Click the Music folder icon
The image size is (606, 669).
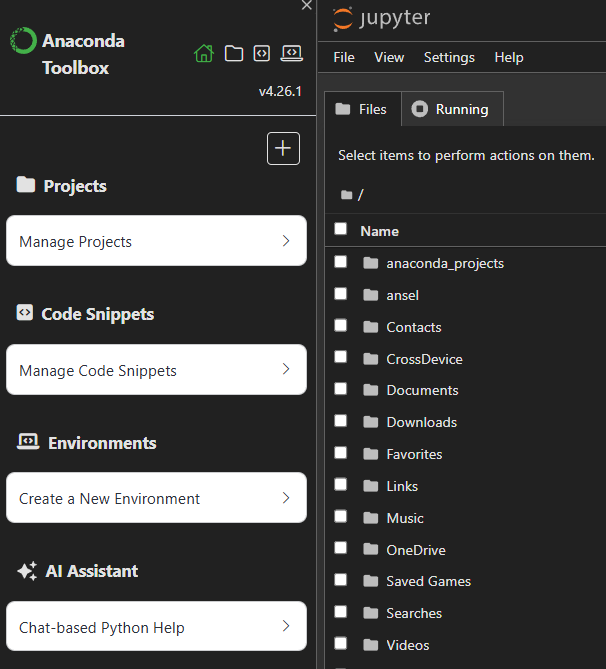[370, 518]
